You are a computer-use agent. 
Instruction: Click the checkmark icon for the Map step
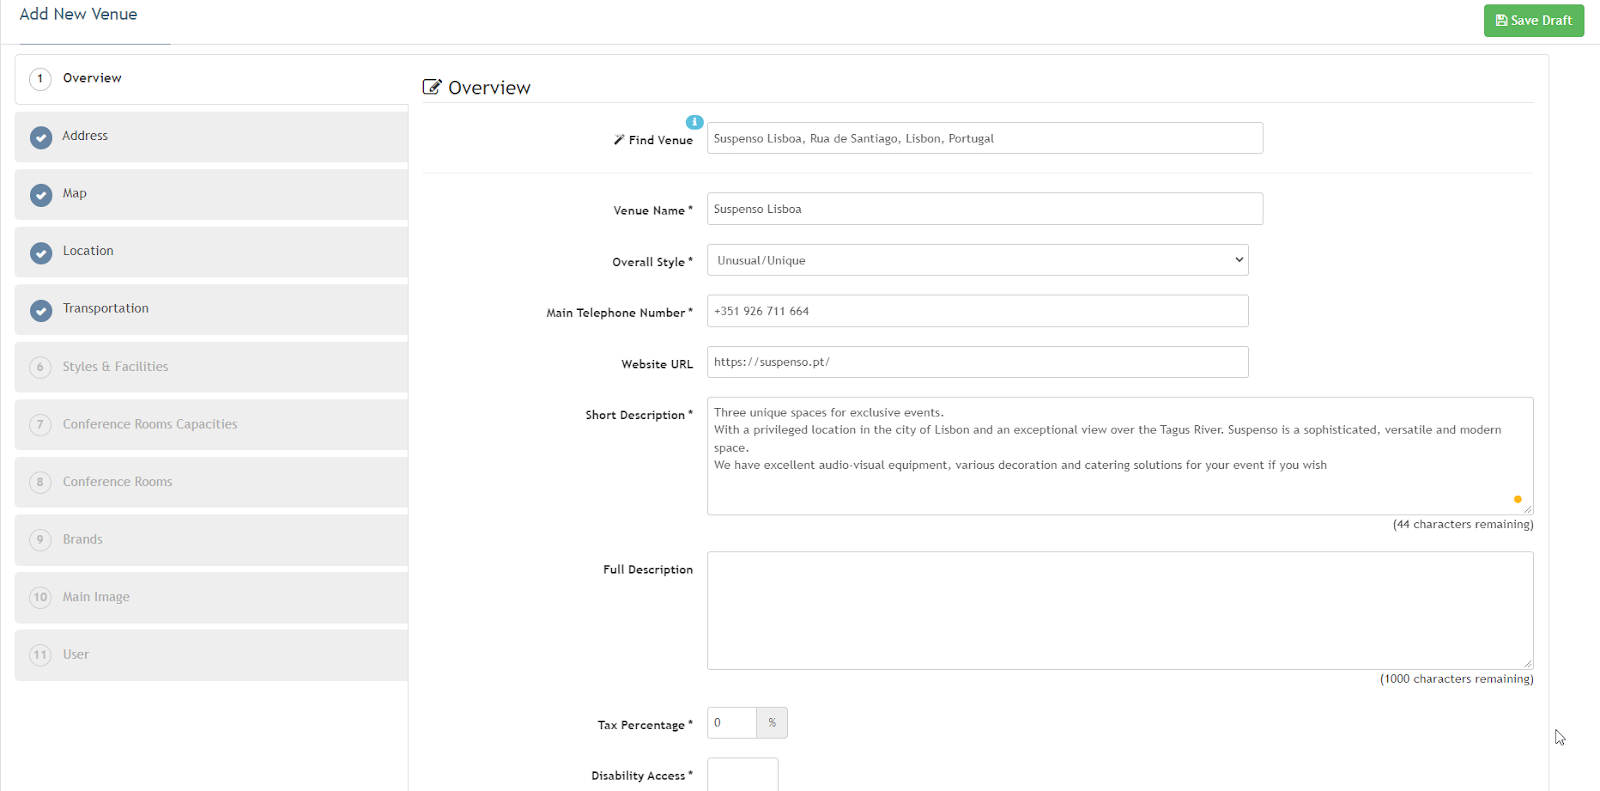(x=41, y=195)
